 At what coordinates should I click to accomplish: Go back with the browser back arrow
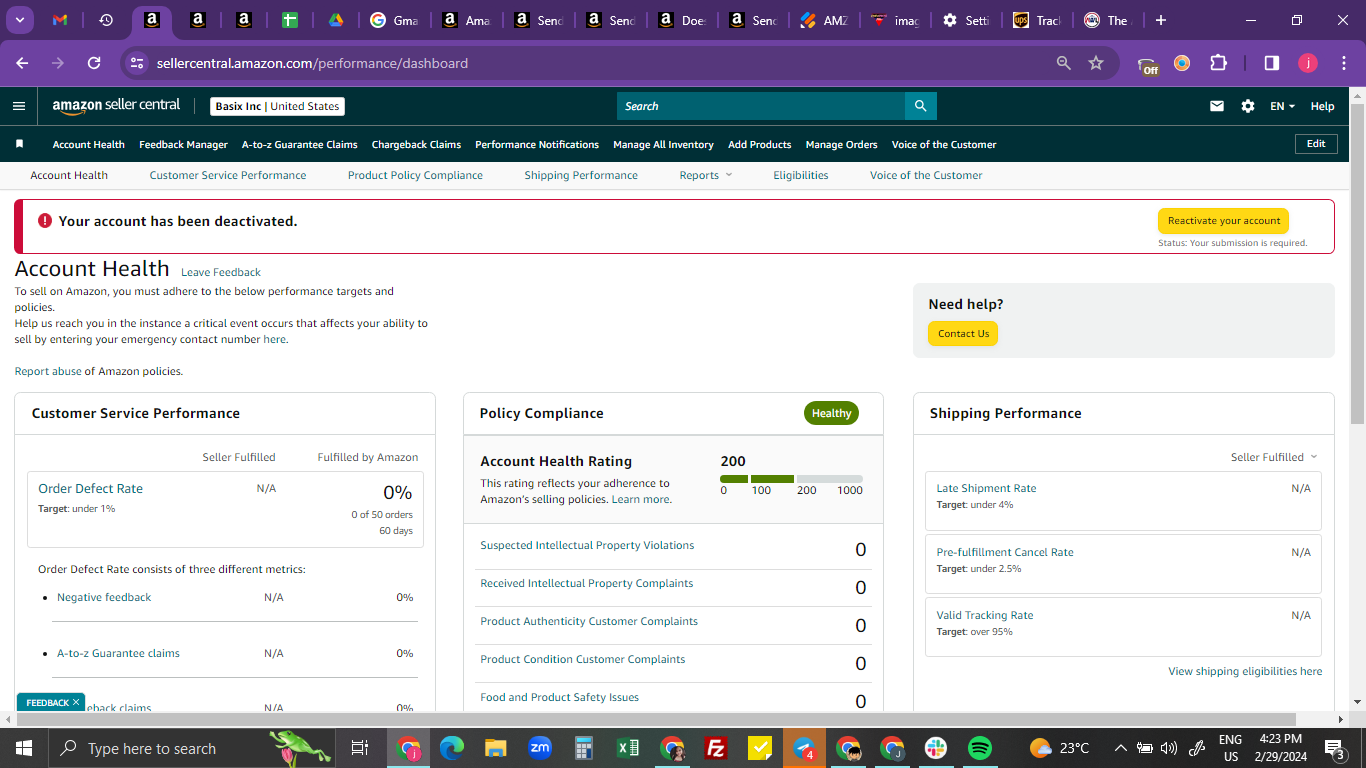coord(23,63)
